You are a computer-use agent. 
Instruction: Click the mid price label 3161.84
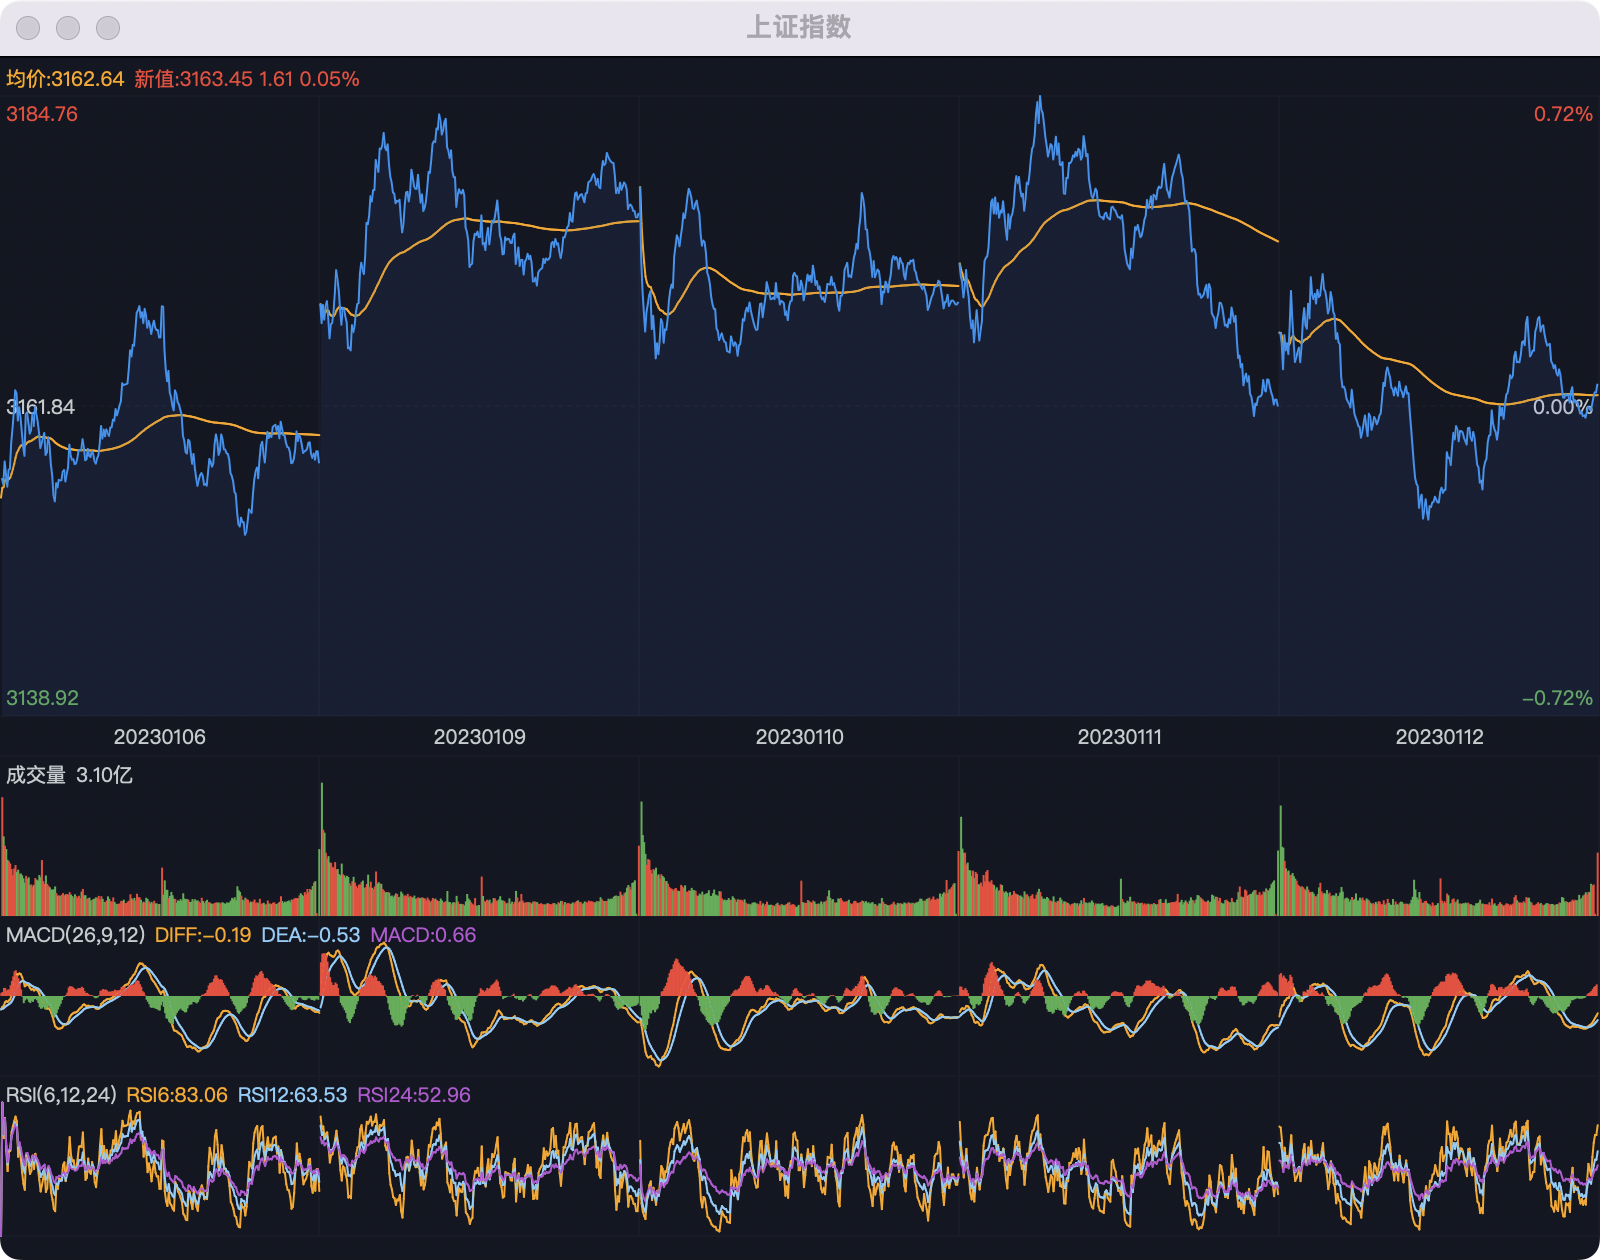41,407
